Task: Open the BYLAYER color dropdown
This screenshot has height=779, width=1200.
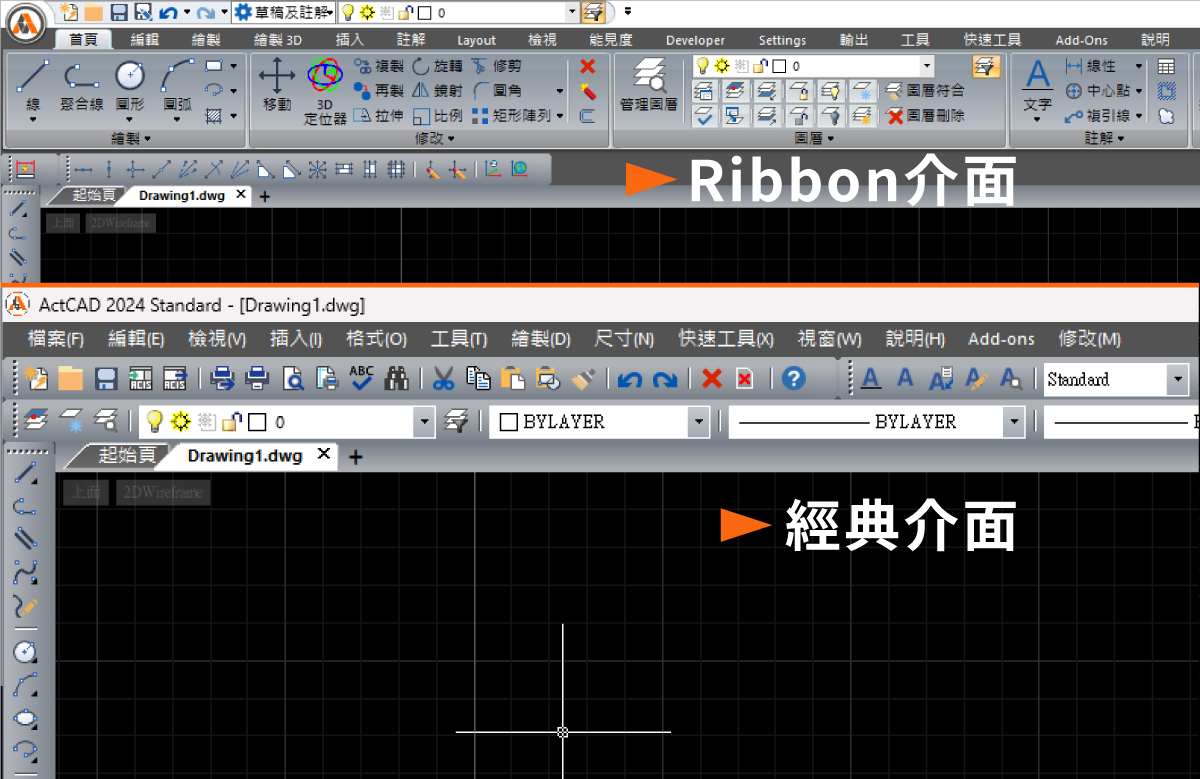Action: coord(698,422)
